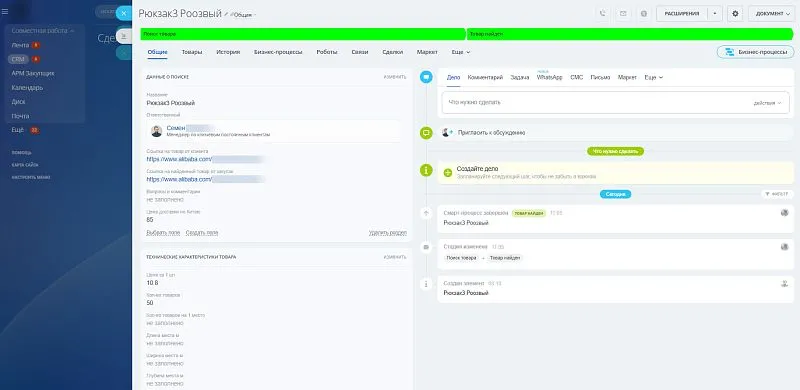This screenshot has width=800, height=390.
Task: Click ИЗМЕНИТЬ in the Данные о поиске section
Action: (395, 77)
